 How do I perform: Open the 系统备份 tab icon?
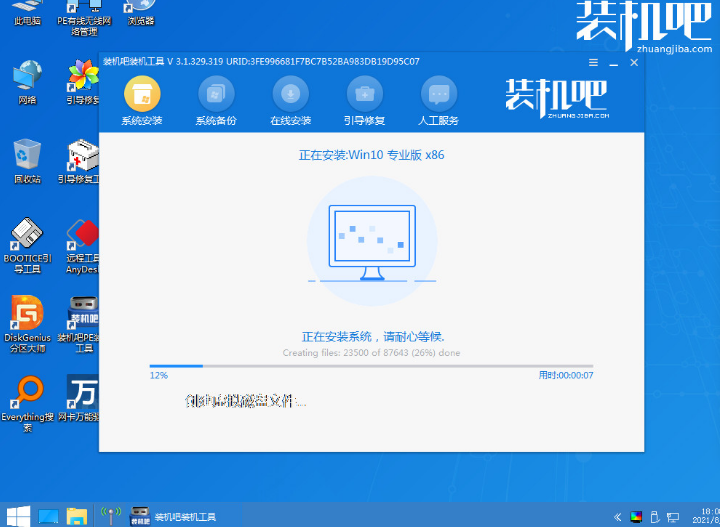pos(216,94)
